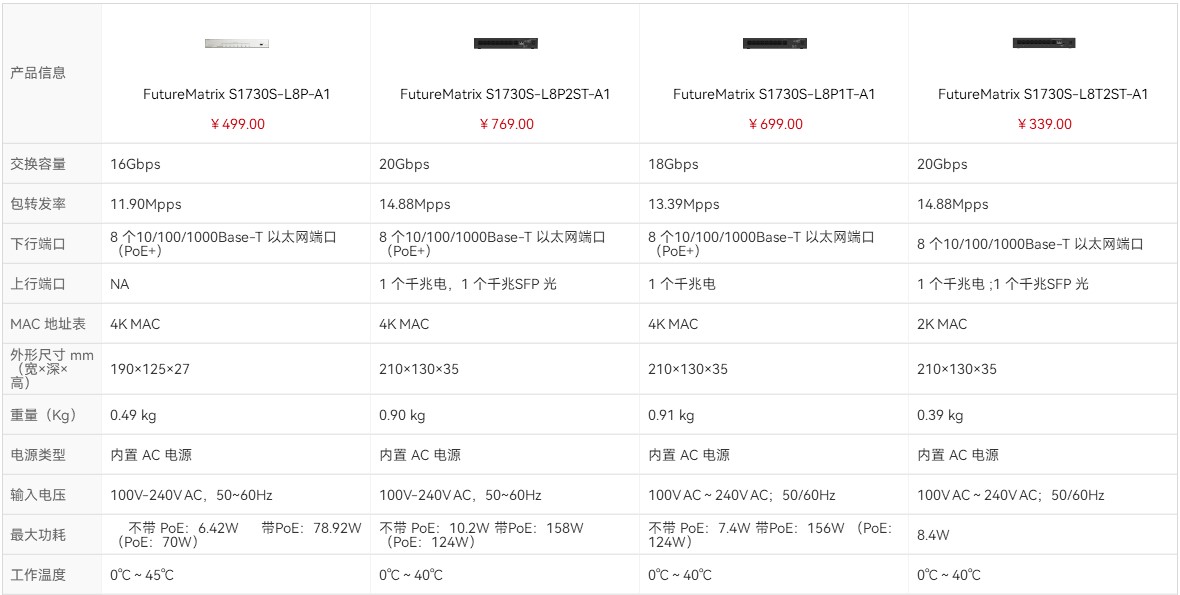Click the ¥699.00 price label
This screenshot has height=595, width=1180.
click(775, 124)
